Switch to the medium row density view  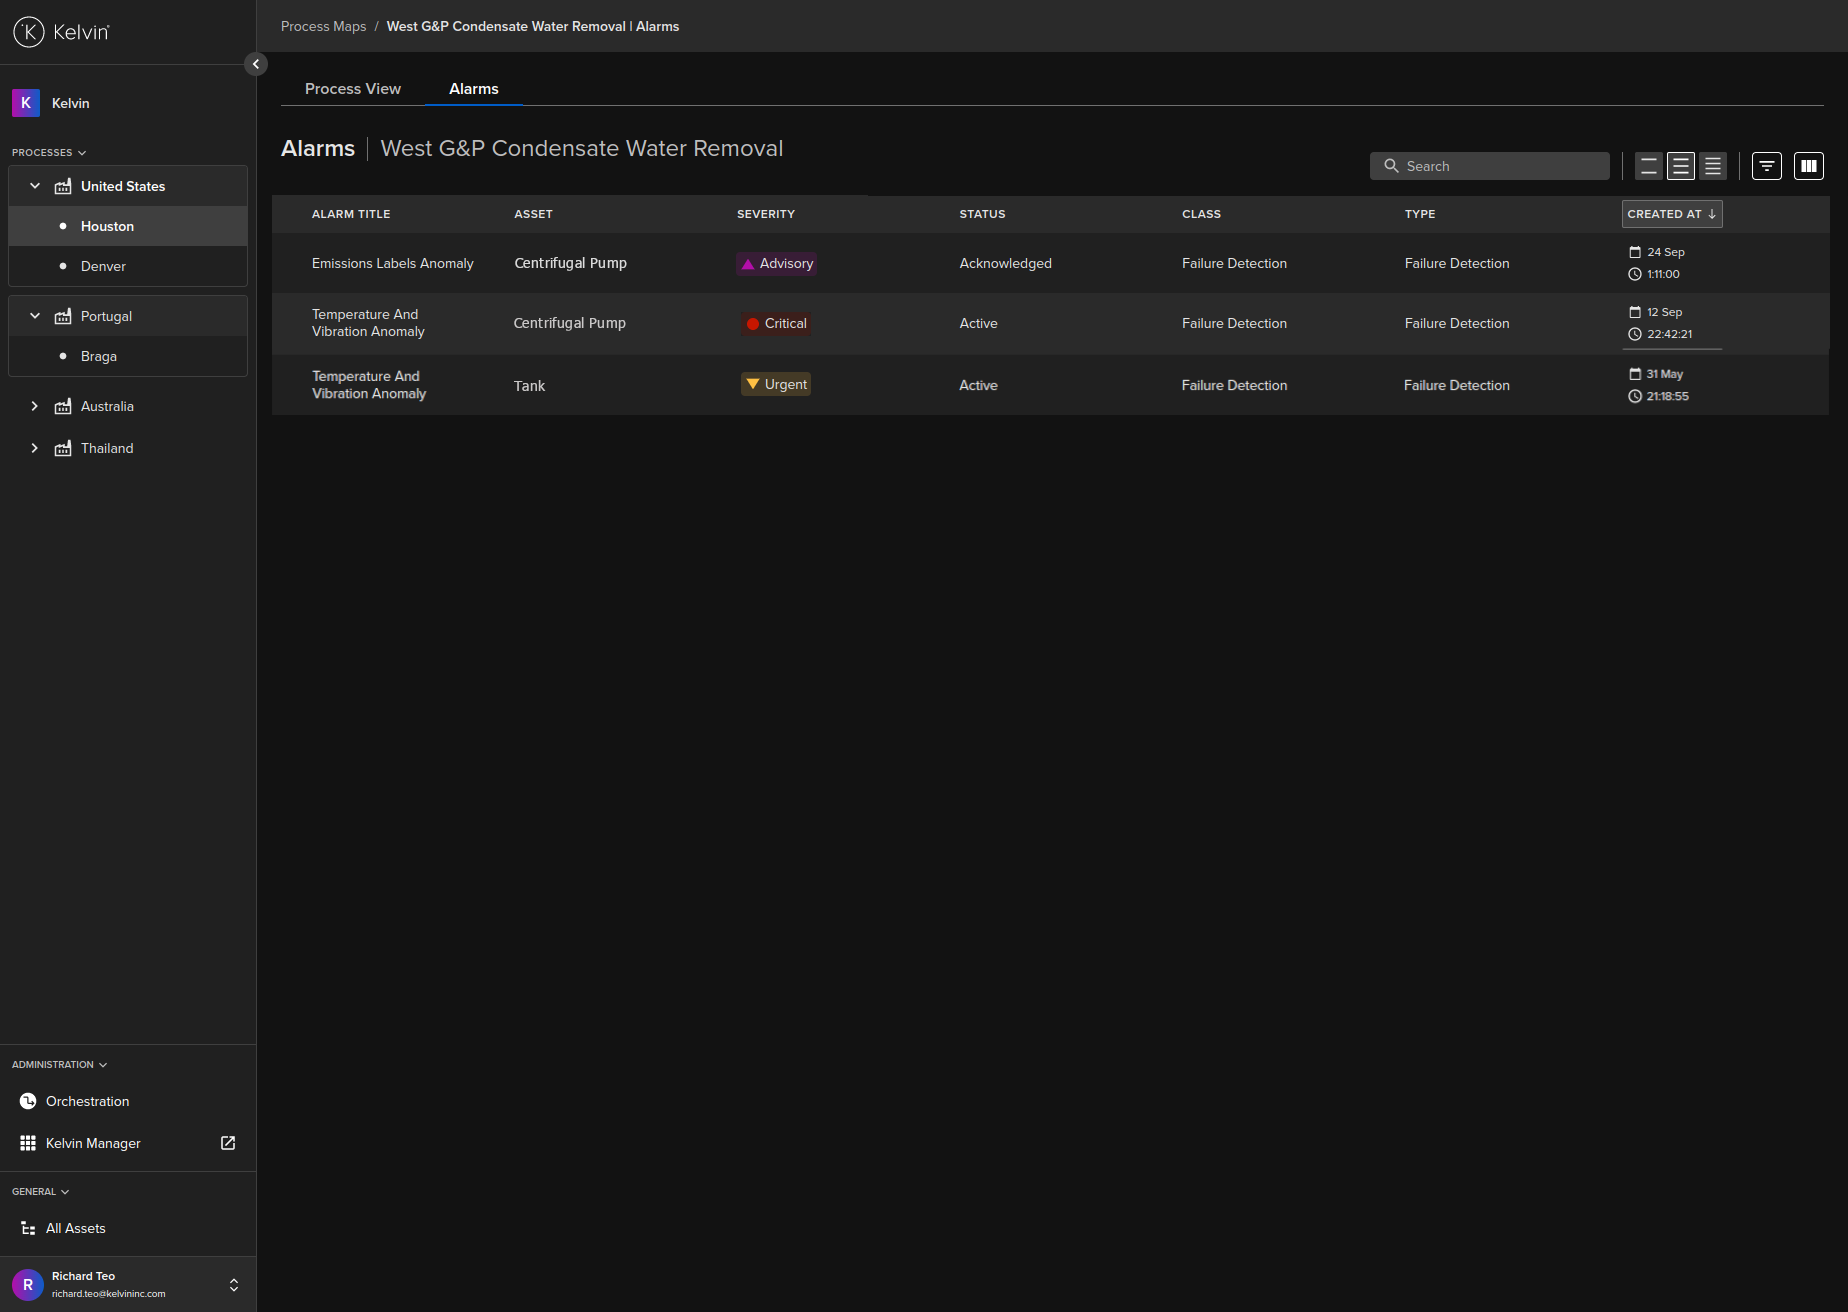1681,166
